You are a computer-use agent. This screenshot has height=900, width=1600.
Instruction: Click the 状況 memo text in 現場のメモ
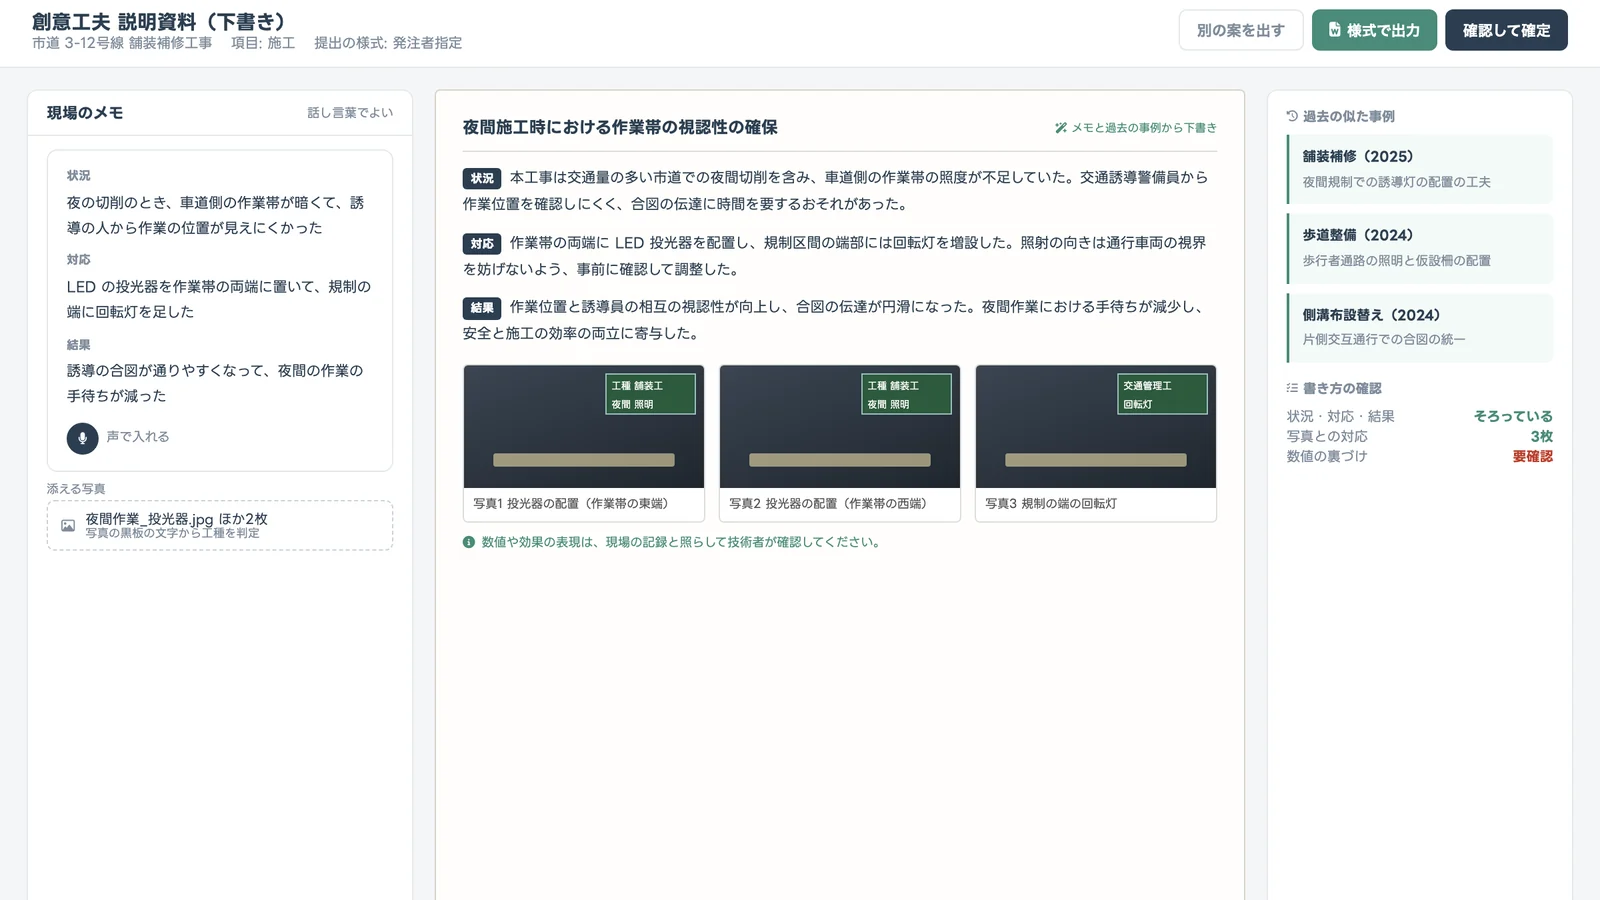coord(215,215)
